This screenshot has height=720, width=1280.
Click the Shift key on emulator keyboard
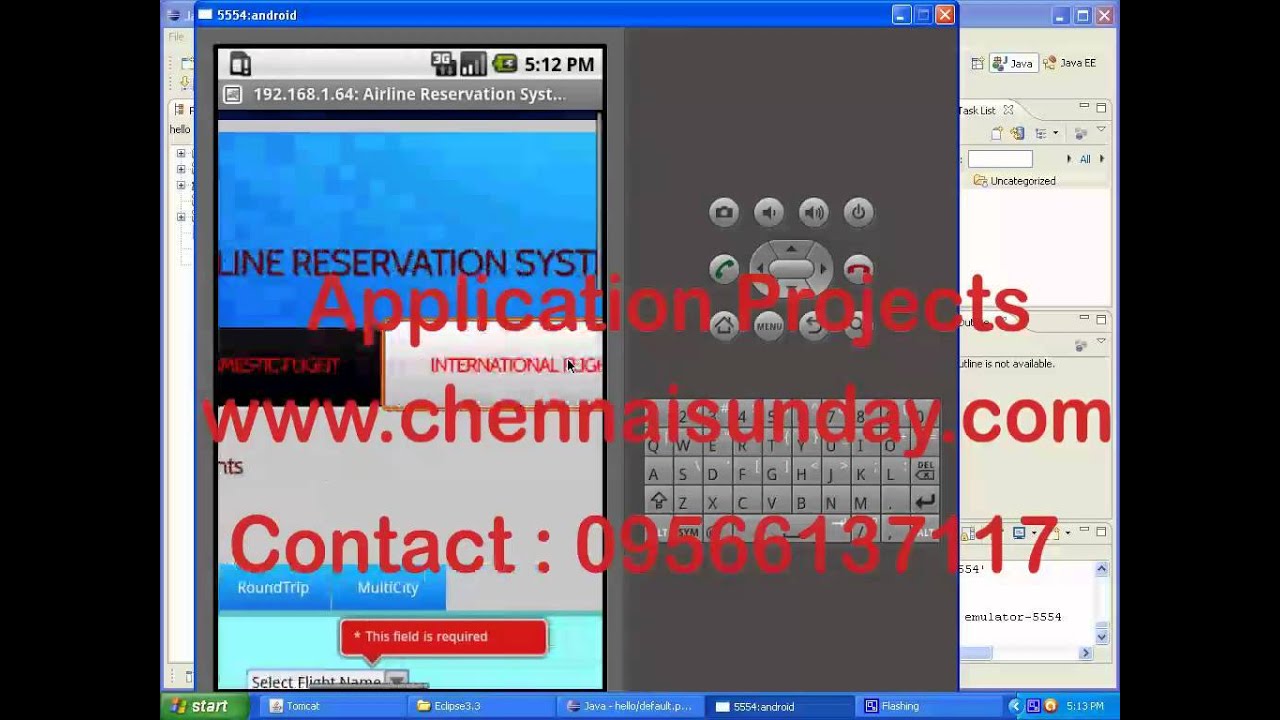658,502
